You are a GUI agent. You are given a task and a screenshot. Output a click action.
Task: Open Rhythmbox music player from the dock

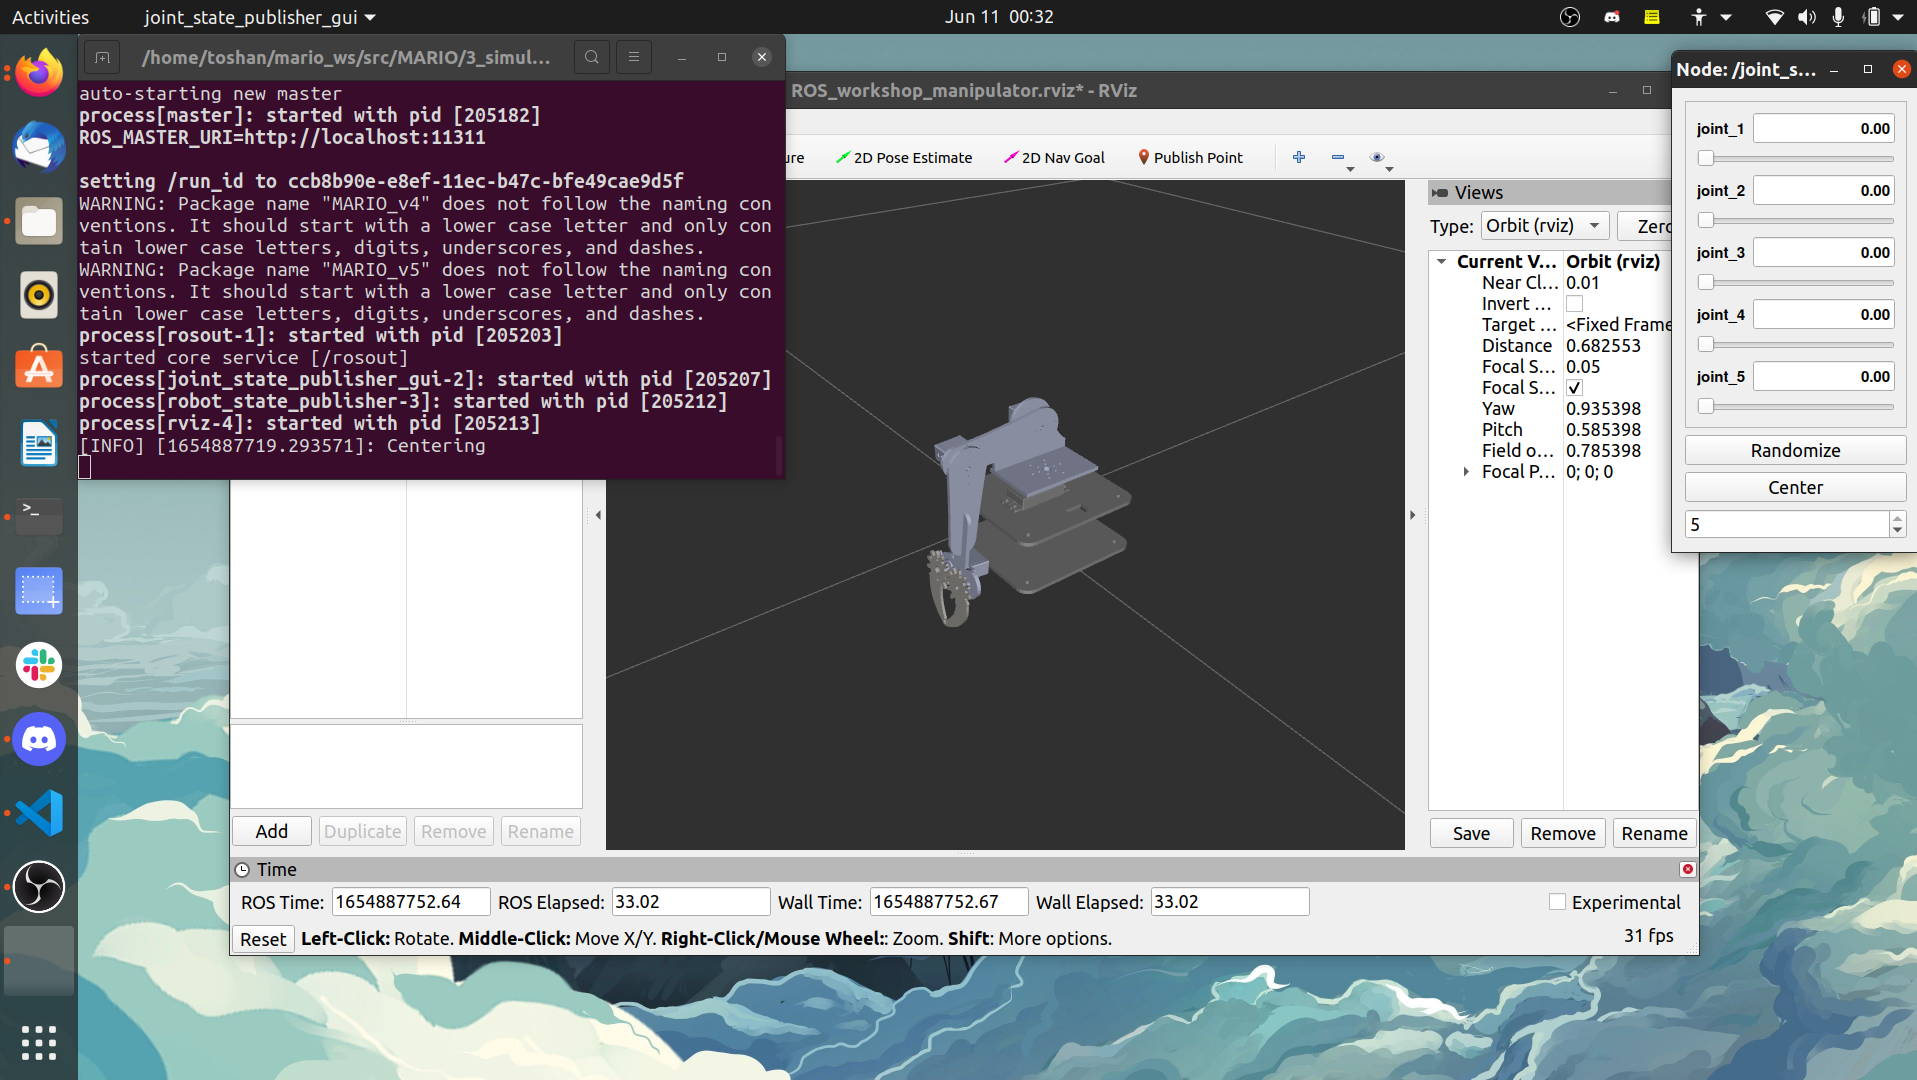39,295
